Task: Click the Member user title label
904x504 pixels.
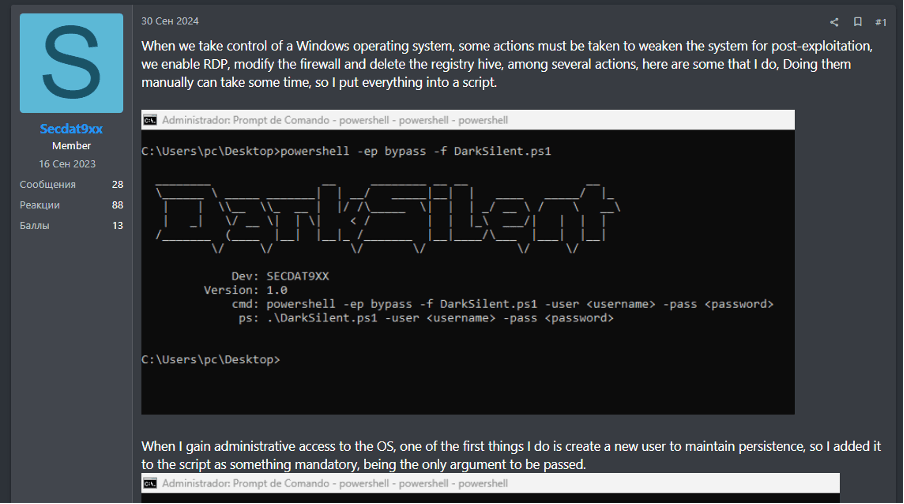Action: point(72,146)
